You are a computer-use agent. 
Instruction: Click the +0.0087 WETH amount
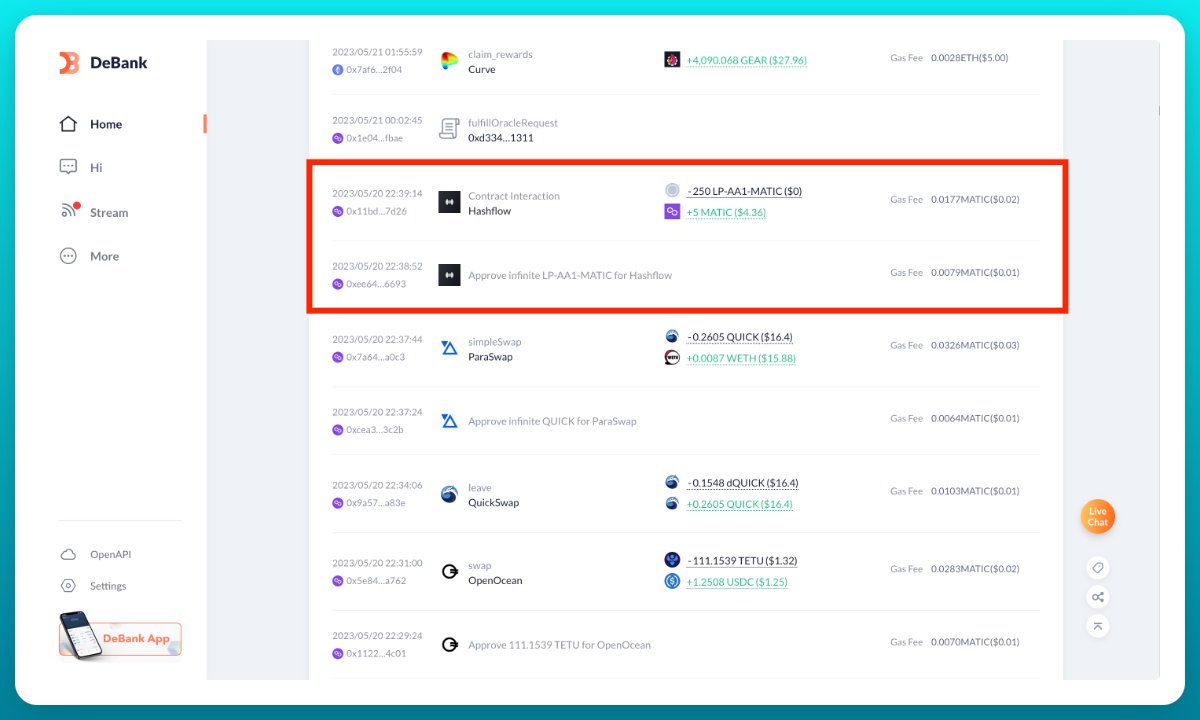click(x=741, y=358)
